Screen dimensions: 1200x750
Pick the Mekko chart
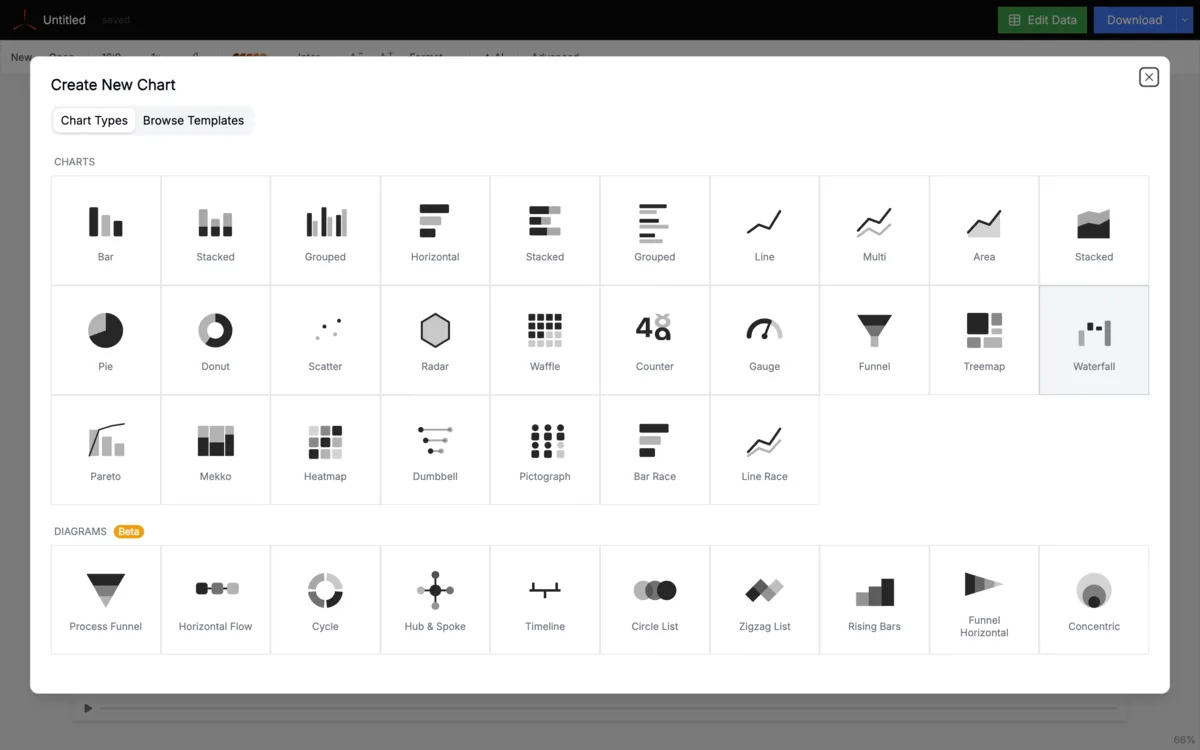point(215,450)
